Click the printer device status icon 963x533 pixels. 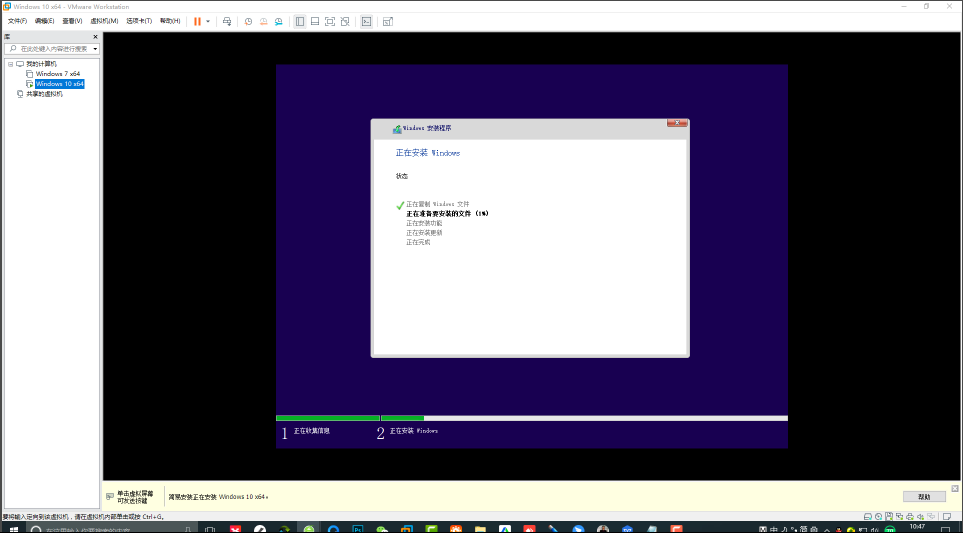click(x=910, y=516)
